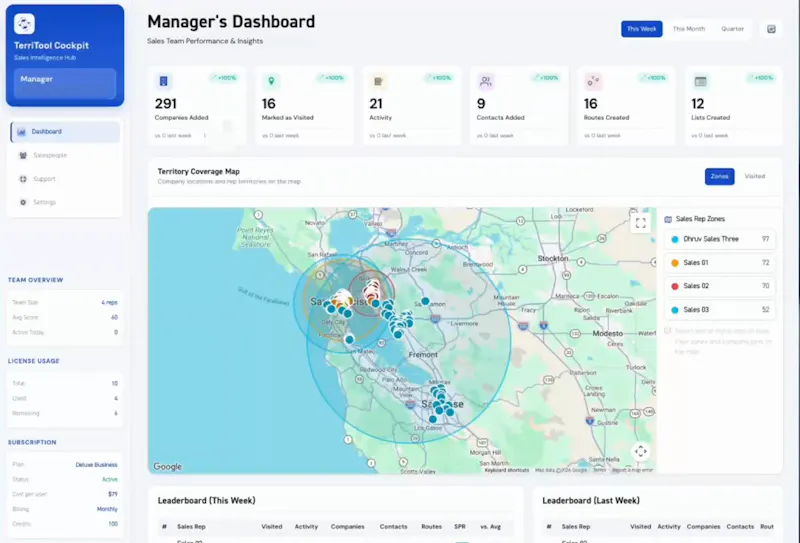The image size is (800, 543).
Task: Click the Manager role box
Action: [65, 83]
